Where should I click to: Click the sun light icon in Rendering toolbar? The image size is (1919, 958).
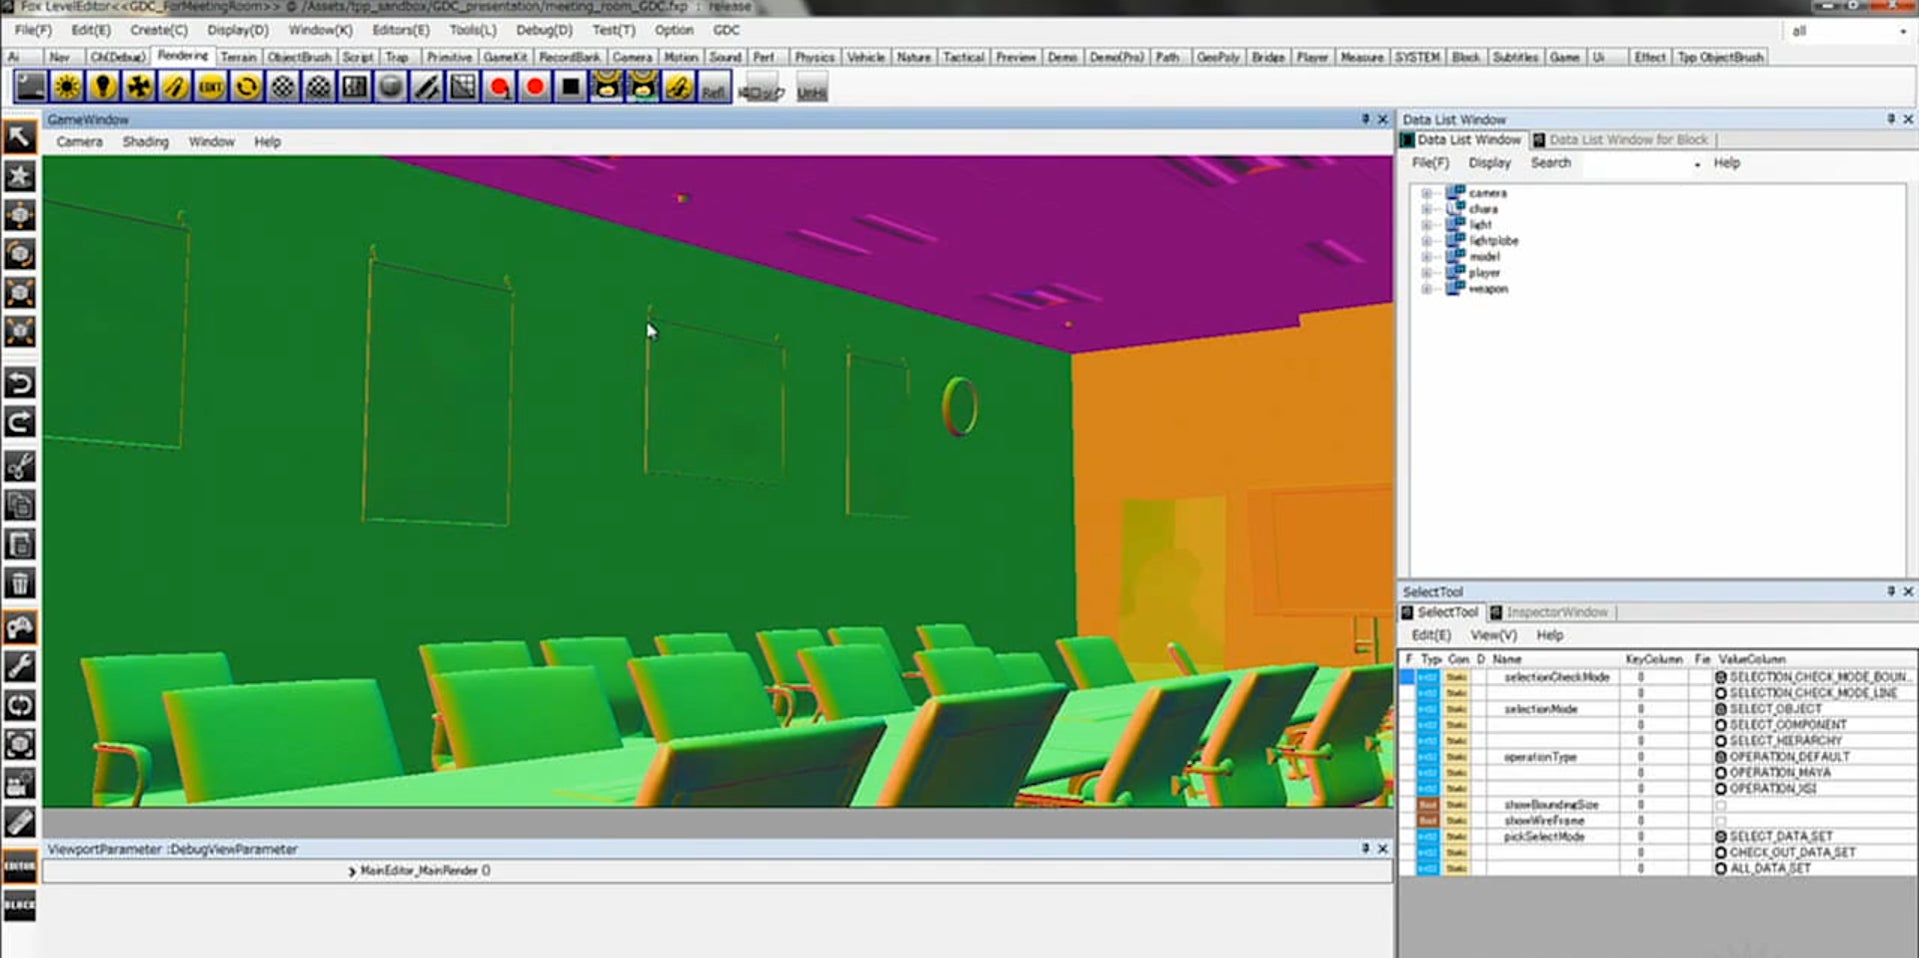click(67, 87)
